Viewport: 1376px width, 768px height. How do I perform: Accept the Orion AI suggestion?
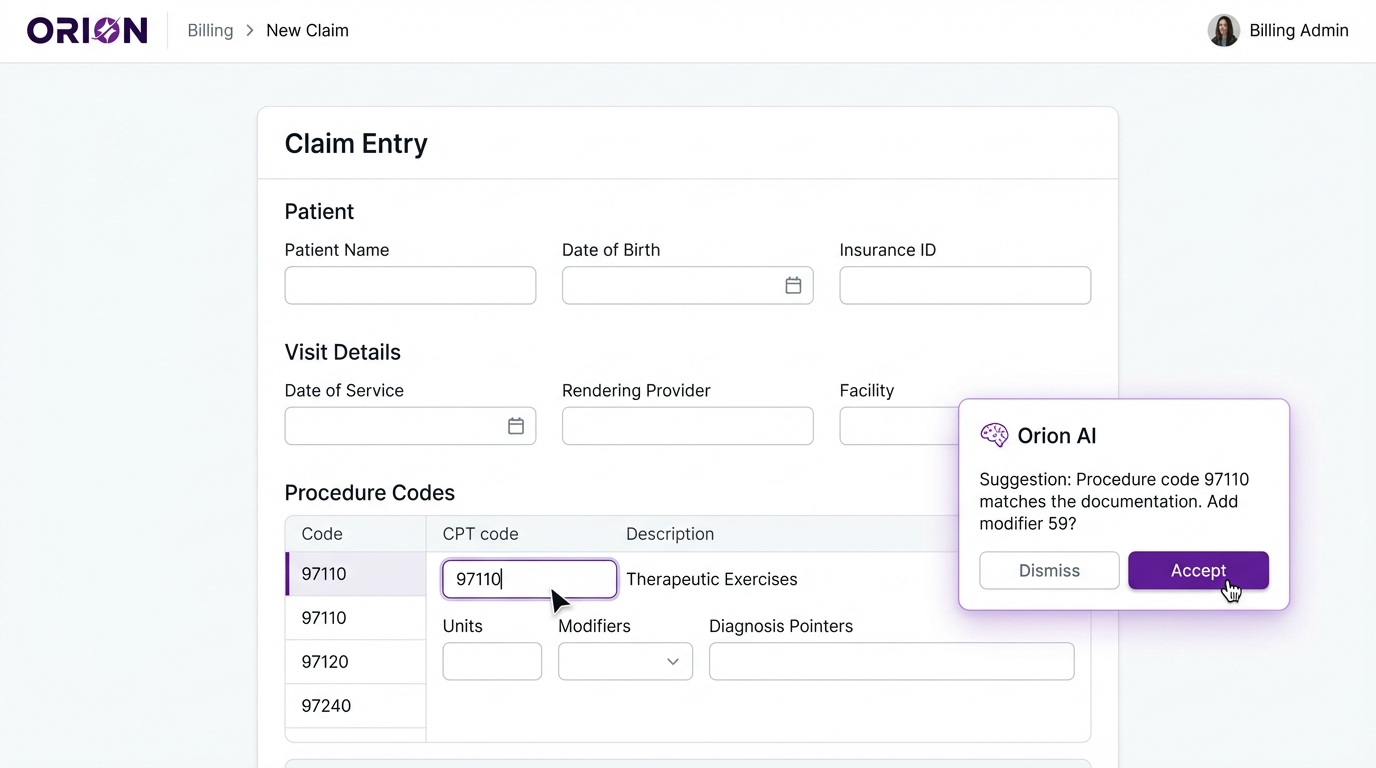[x=1197, y=570]
